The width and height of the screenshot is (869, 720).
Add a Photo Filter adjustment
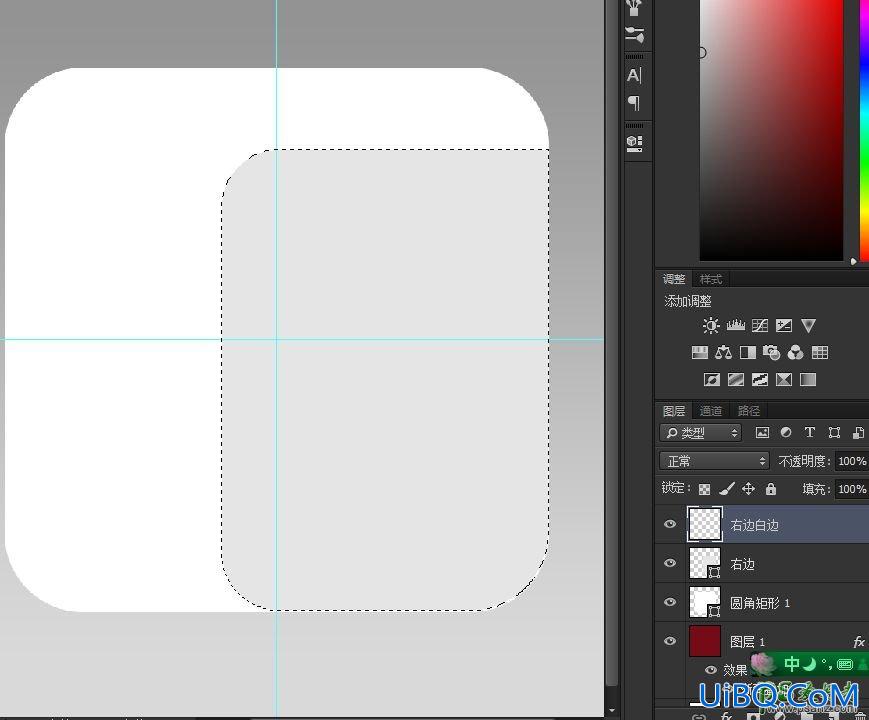point(771,353)
